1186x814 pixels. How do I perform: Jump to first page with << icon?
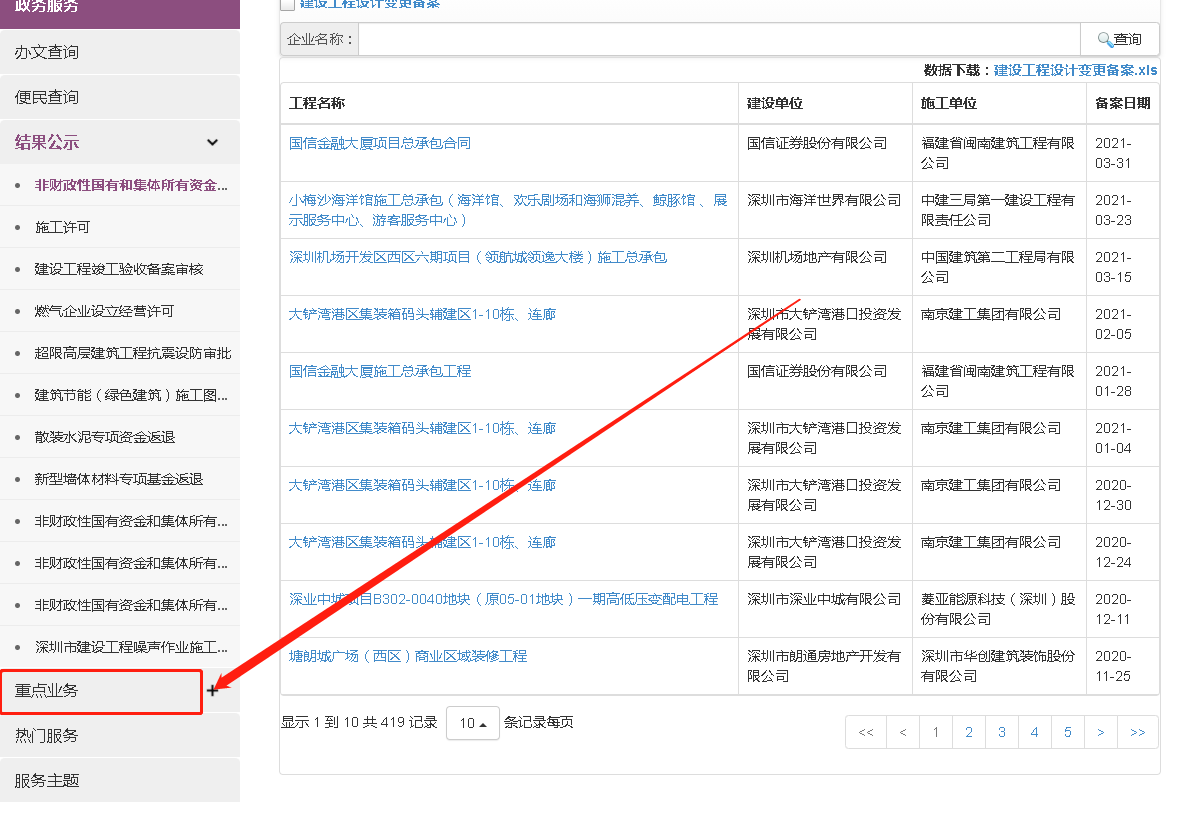[866, 731]
